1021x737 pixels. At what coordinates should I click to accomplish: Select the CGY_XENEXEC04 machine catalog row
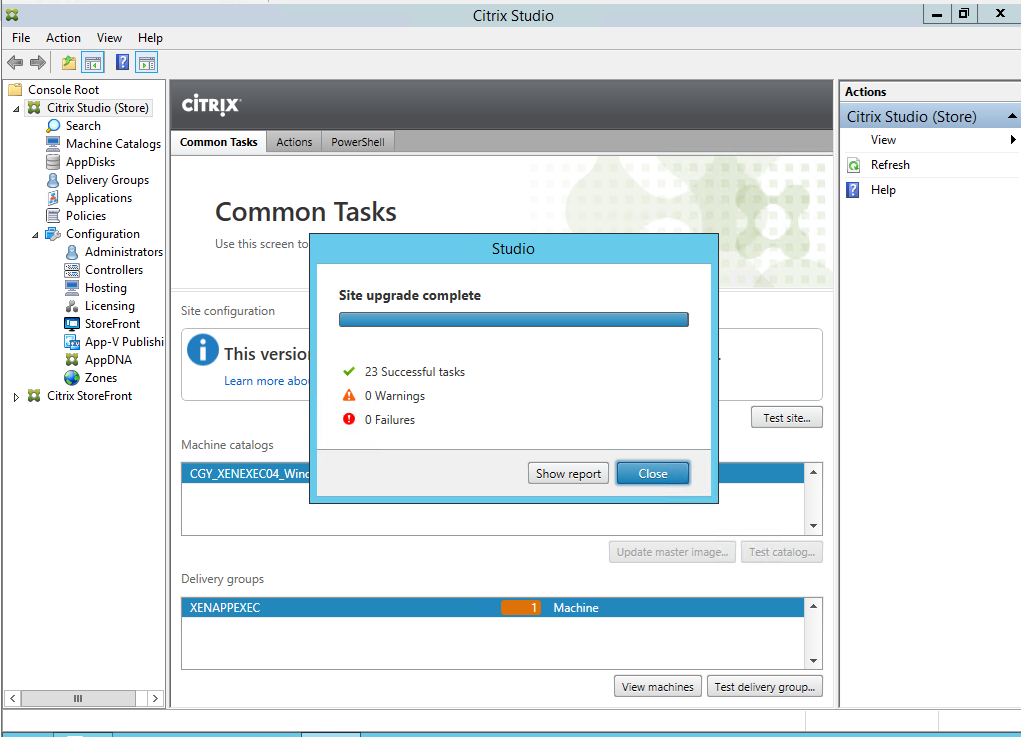tap(493, 473)
